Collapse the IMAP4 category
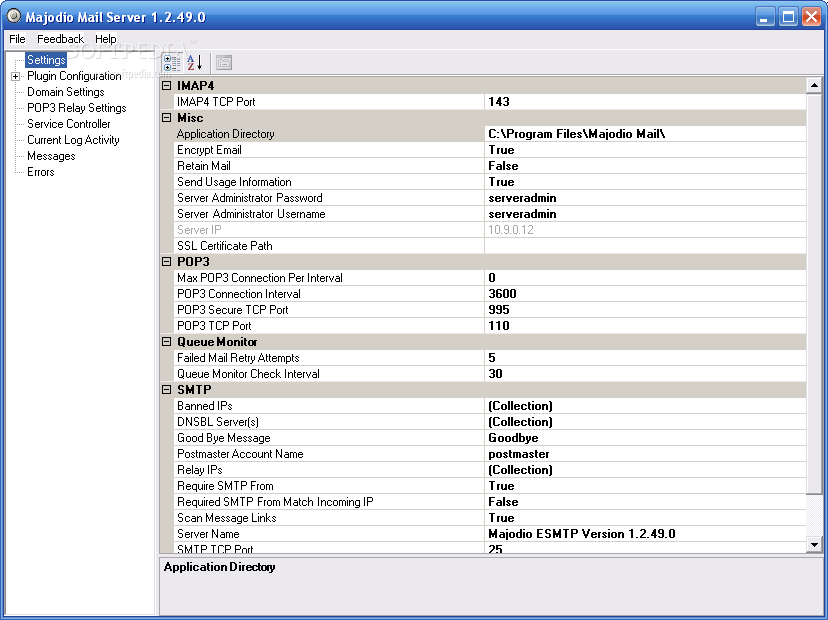 167,86
